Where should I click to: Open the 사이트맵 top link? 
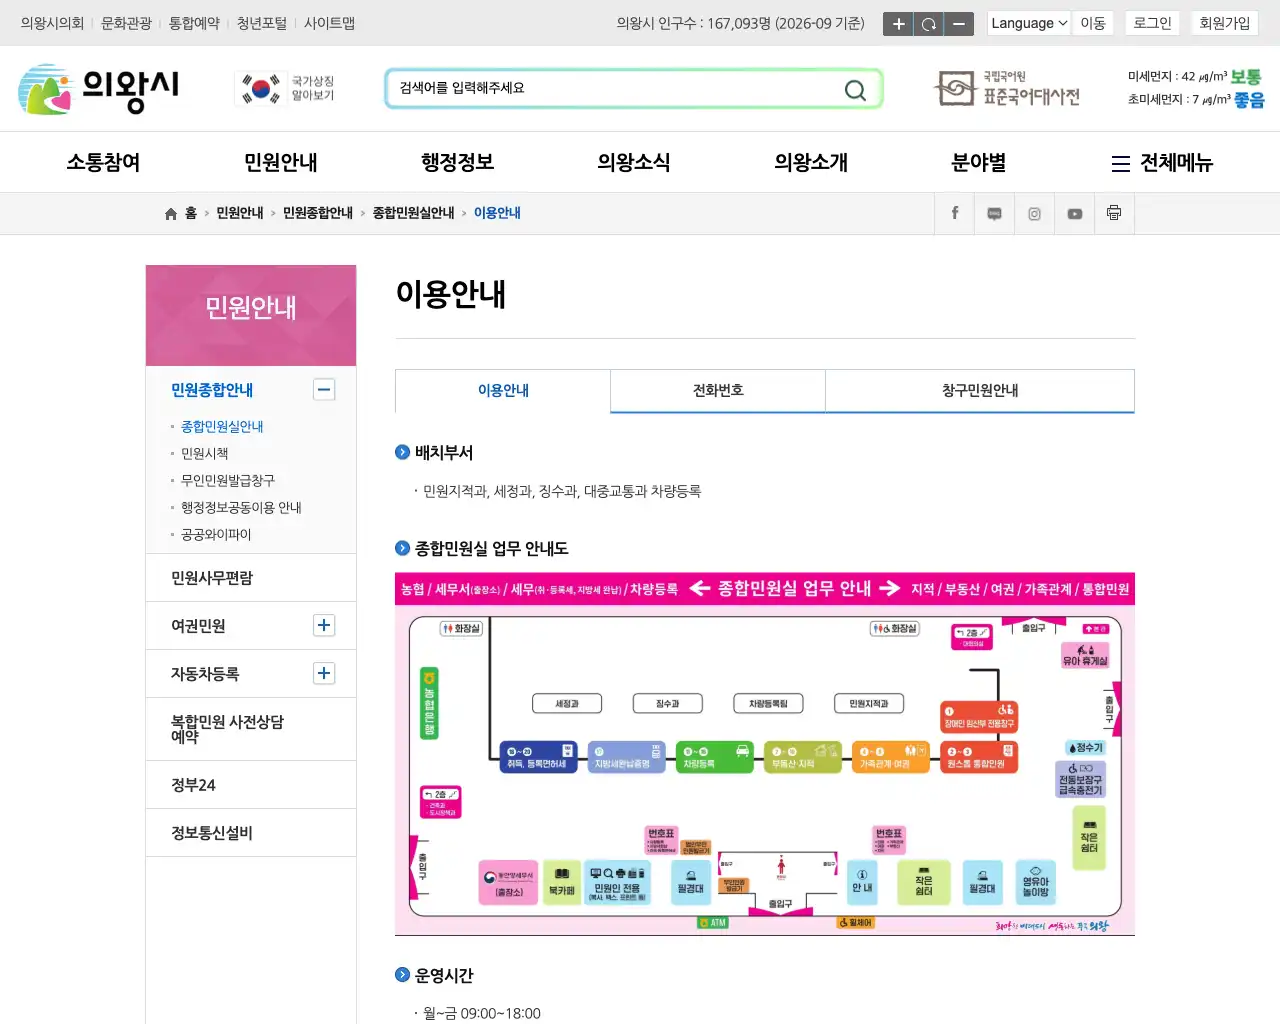coord(330,23)
